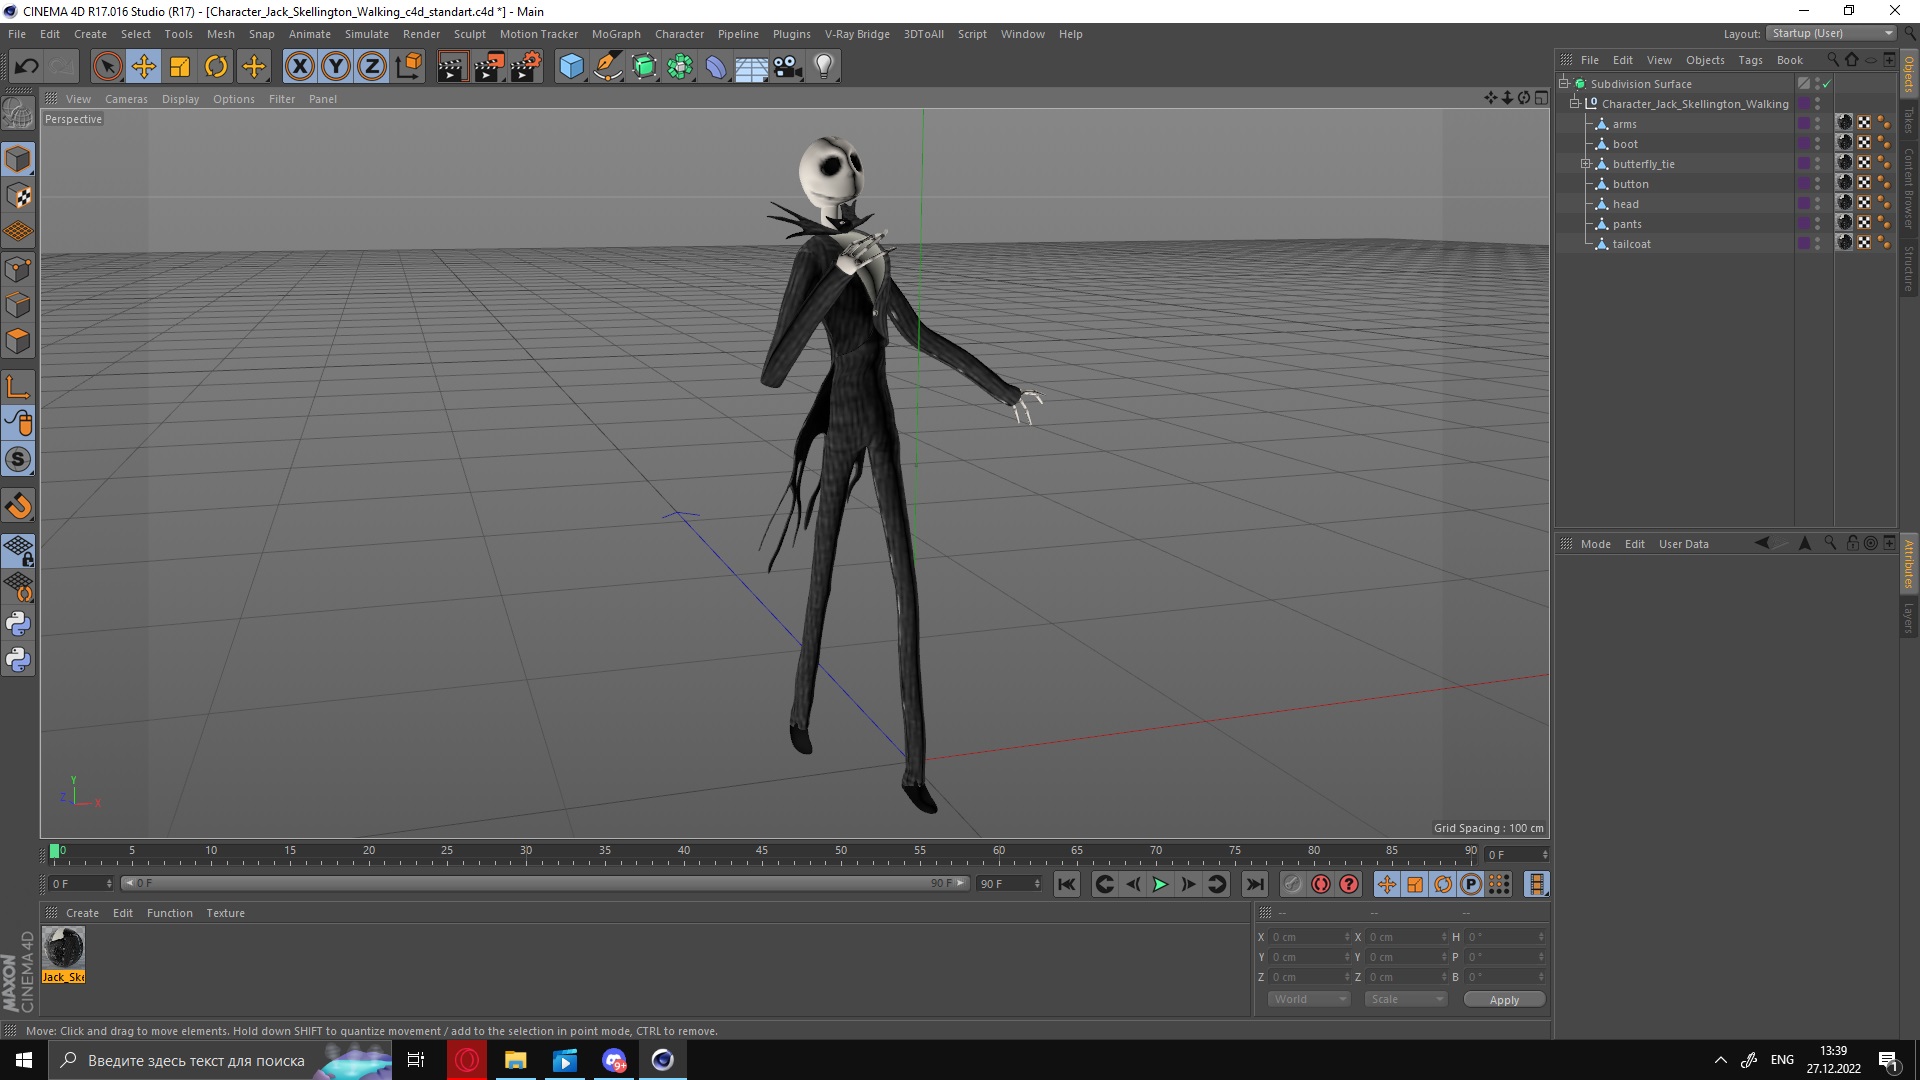Play the animation forwards

(x=1160, y=884)
